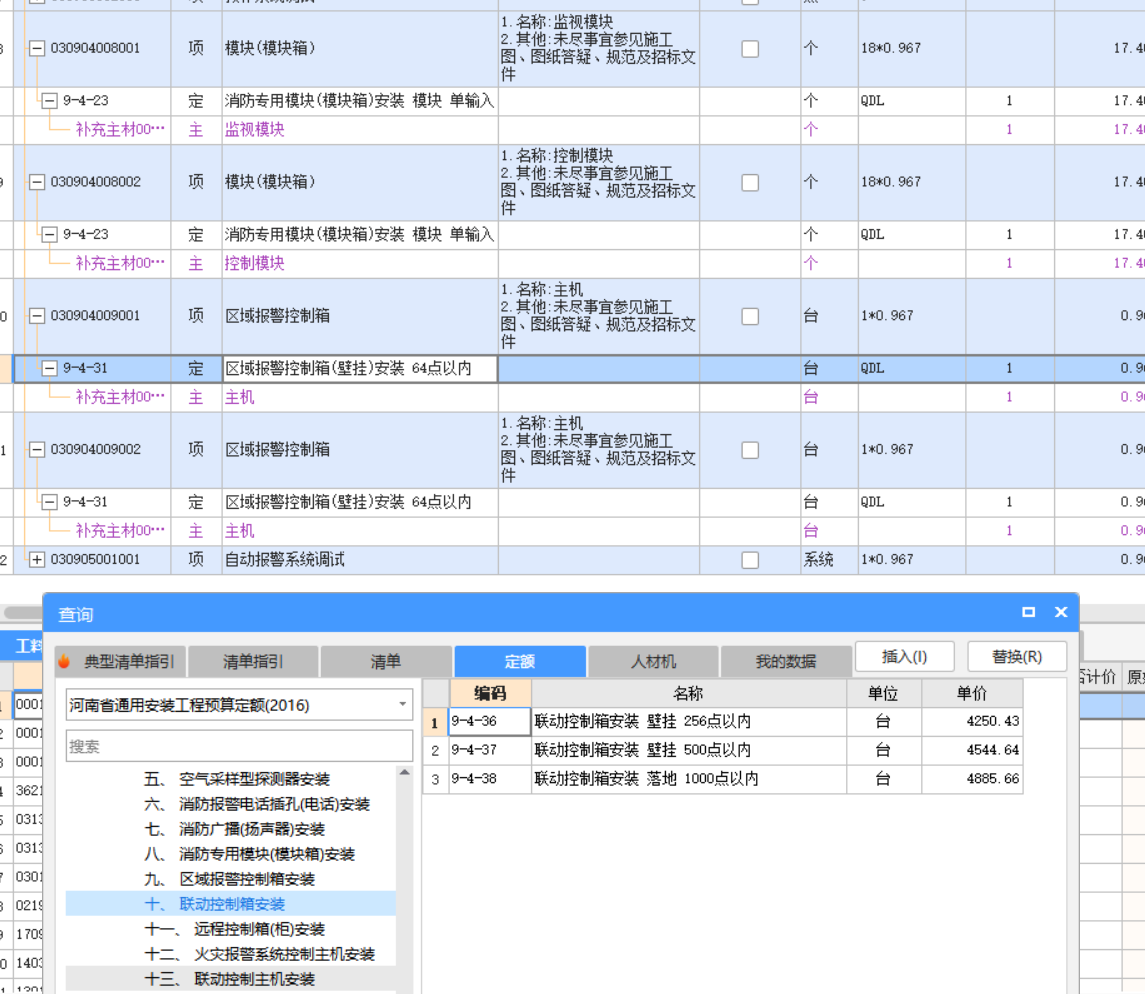Collapse item 030904008002
This screenshot has height=994, width=1145.
(x=37, y=183)
